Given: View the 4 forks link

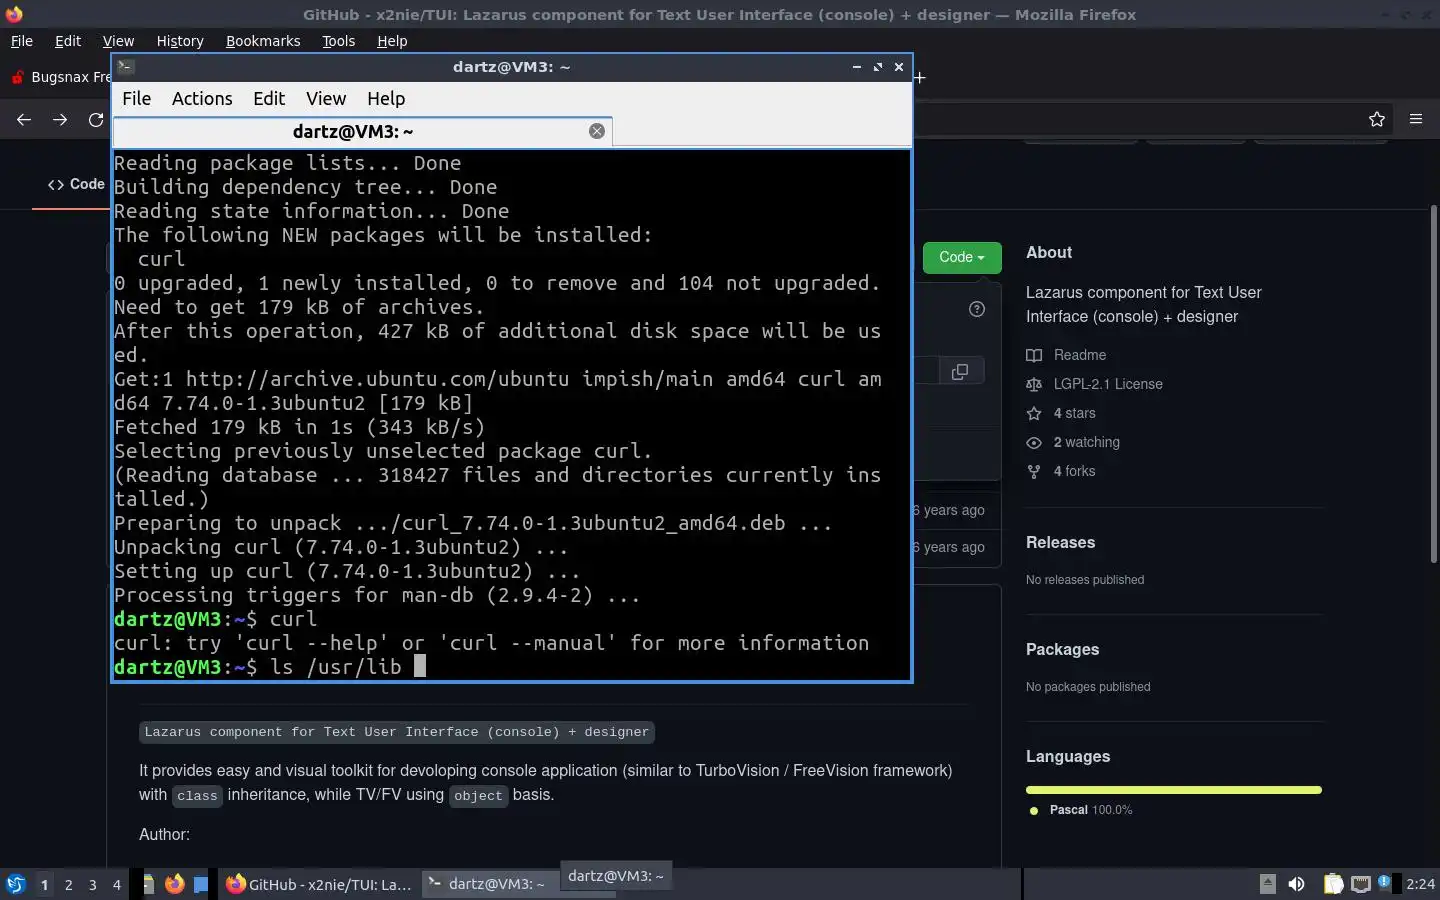Looking at the screenshot, I should click(1075, 471).
